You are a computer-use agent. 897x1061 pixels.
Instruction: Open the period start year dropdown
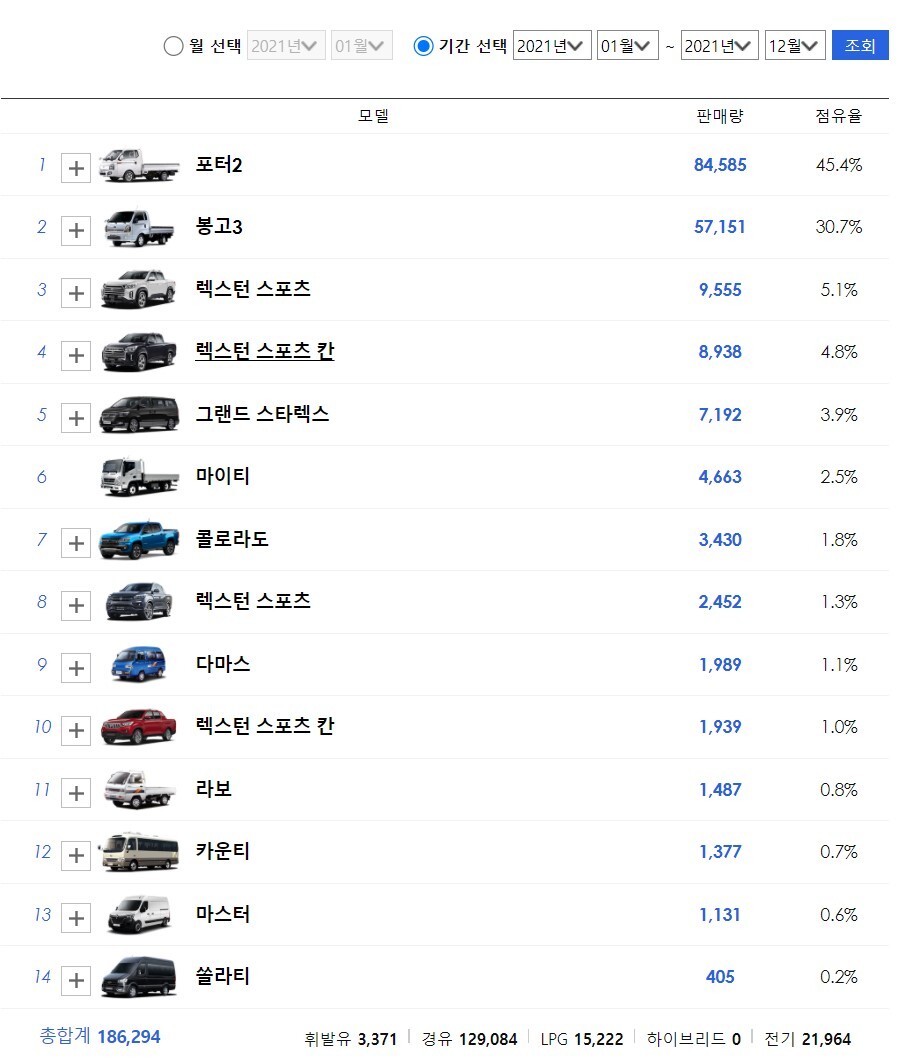(x=552, y=45)
